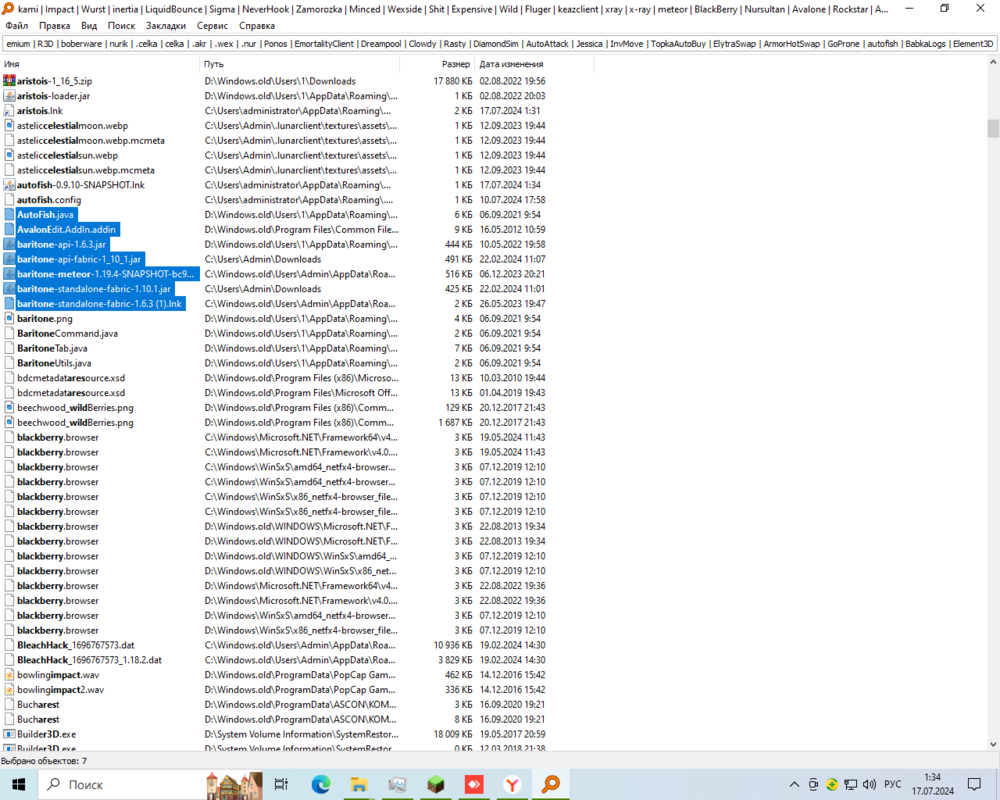Open the Minecraft grass block taskbar icon
The height and width of the screenshot is (800, 1000).
436,784
